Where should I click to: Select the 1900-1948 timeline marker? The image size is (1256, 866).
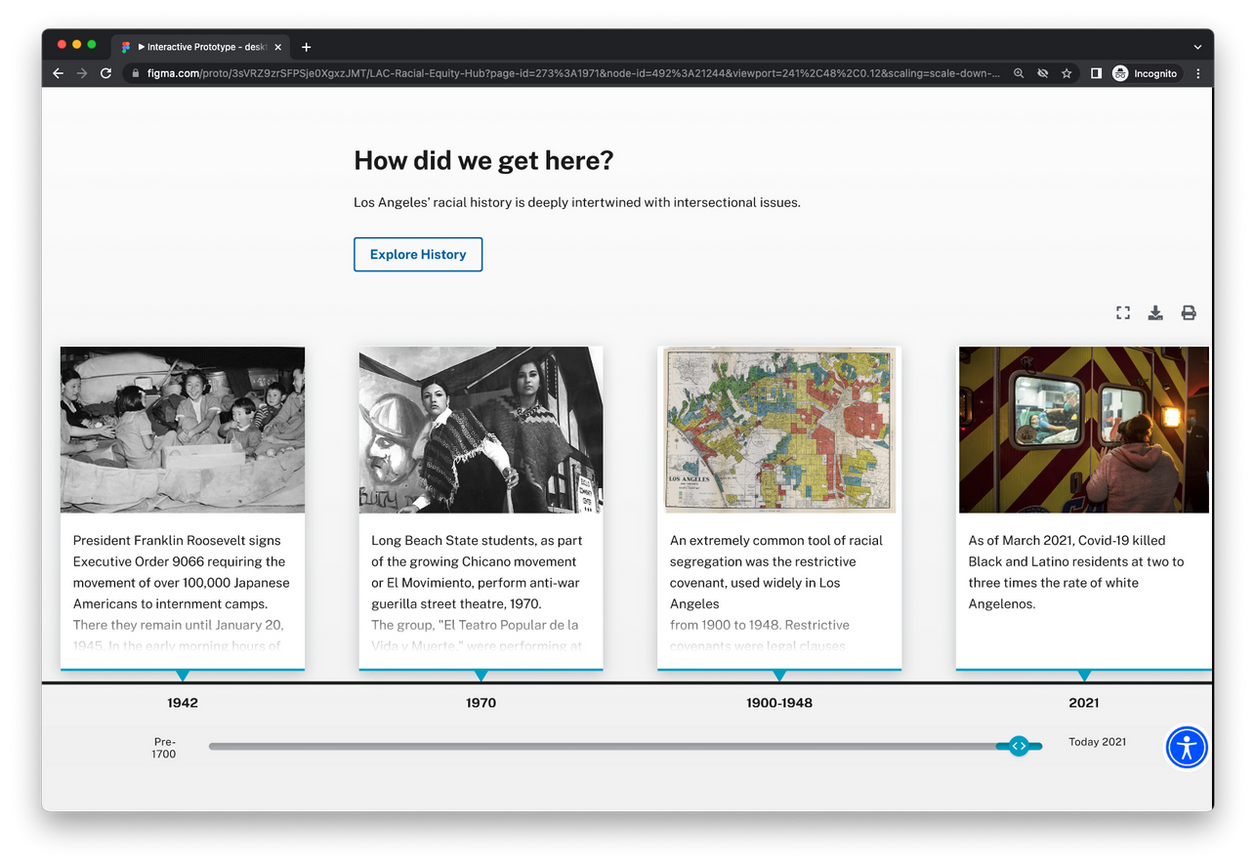[x=779, y=703]
